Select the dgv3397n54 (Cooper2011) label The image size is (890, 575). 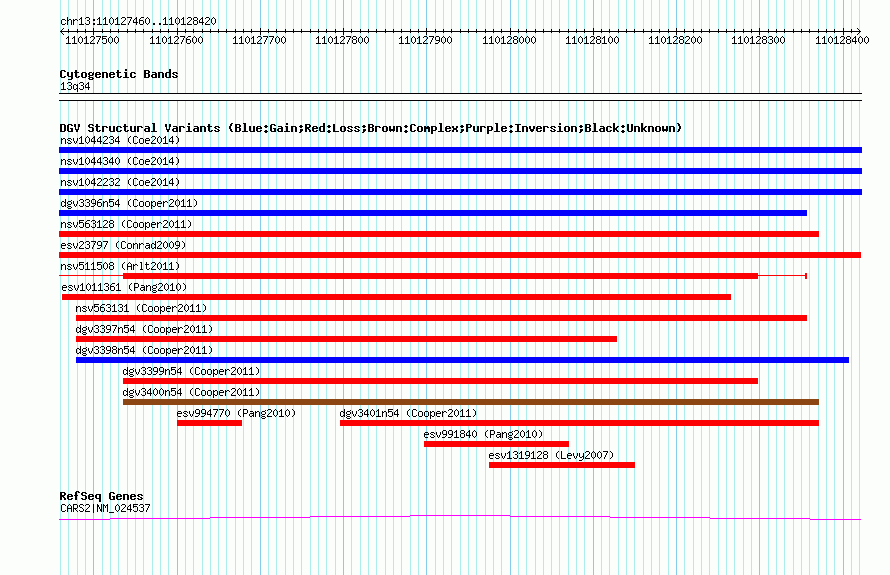point(144,329)
